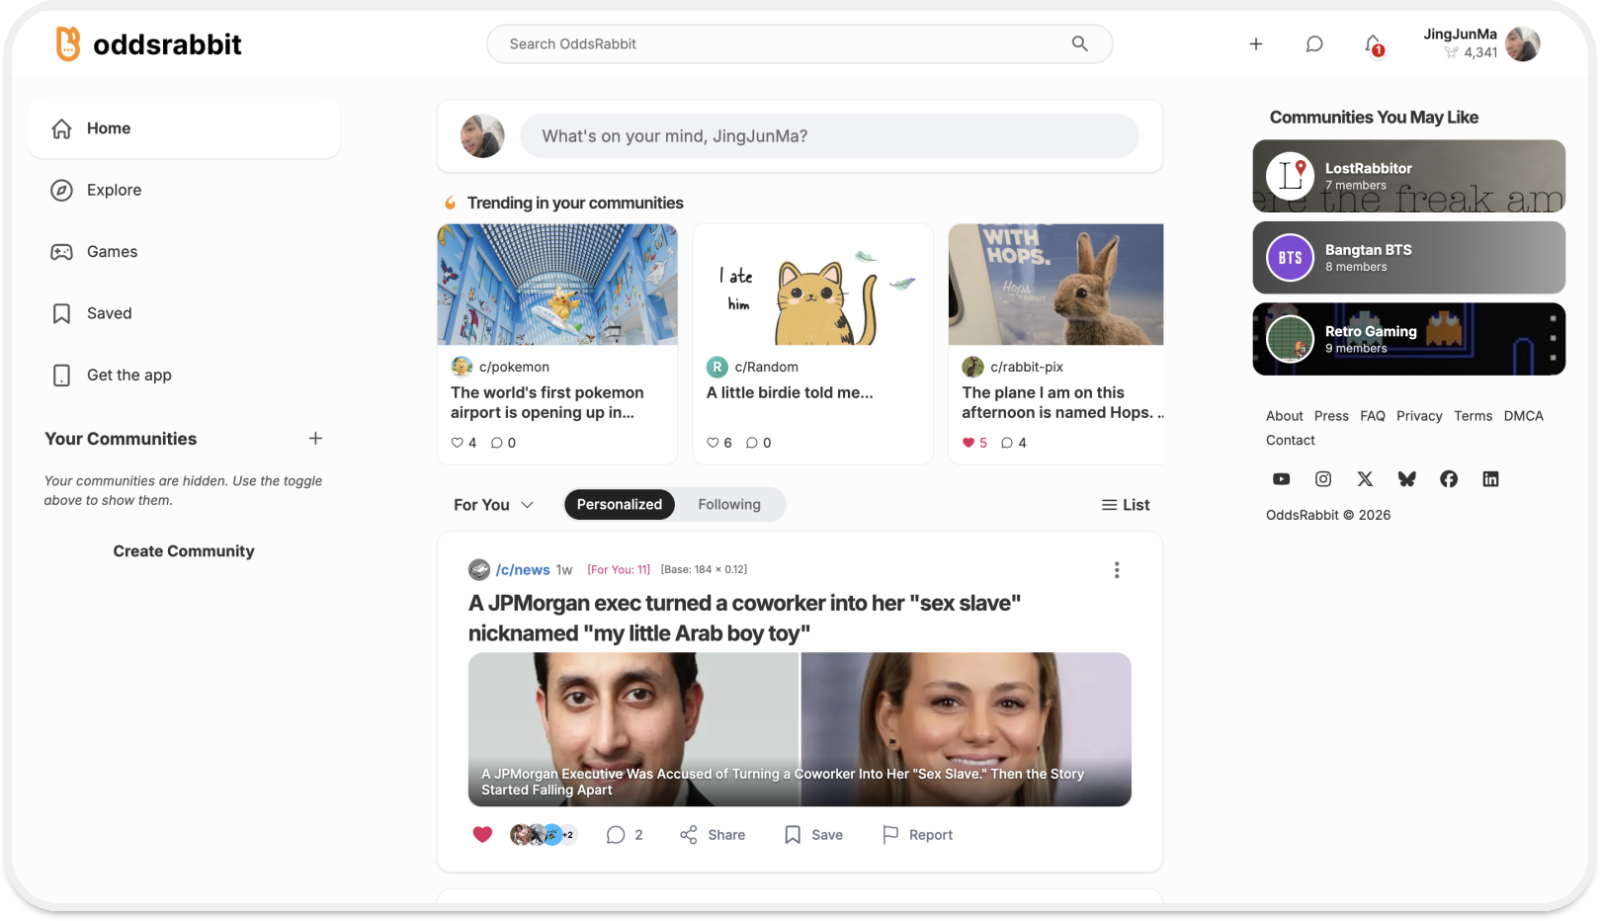
Task: Click the oddsrabbit logo icon
Action: (67, 44)
